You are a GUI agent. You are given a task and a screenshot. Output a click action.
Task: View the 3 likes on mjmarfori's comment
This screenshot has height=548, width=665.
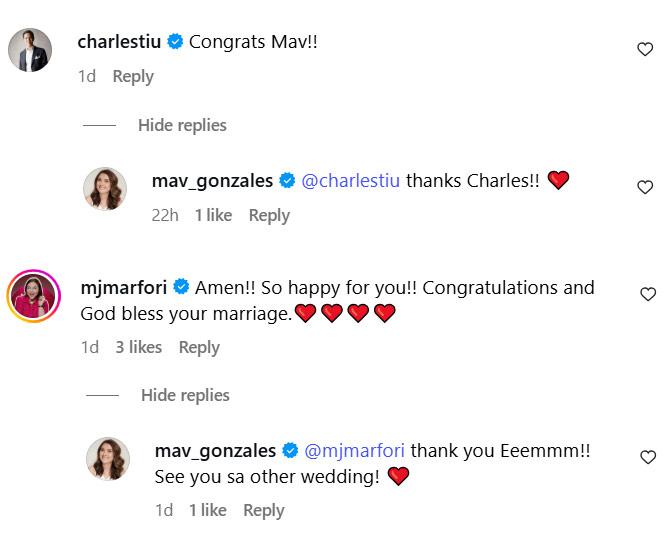point(138,347)
